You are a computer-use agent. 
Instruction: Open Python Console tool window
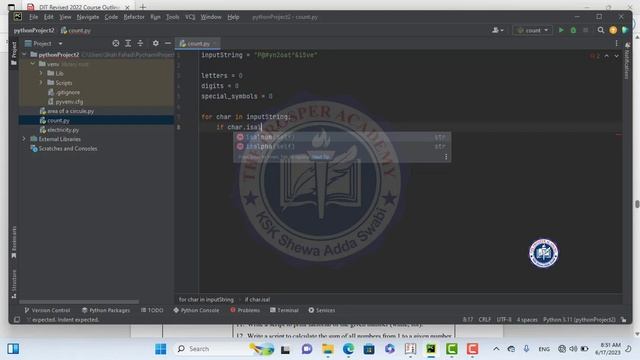[196, 310]
